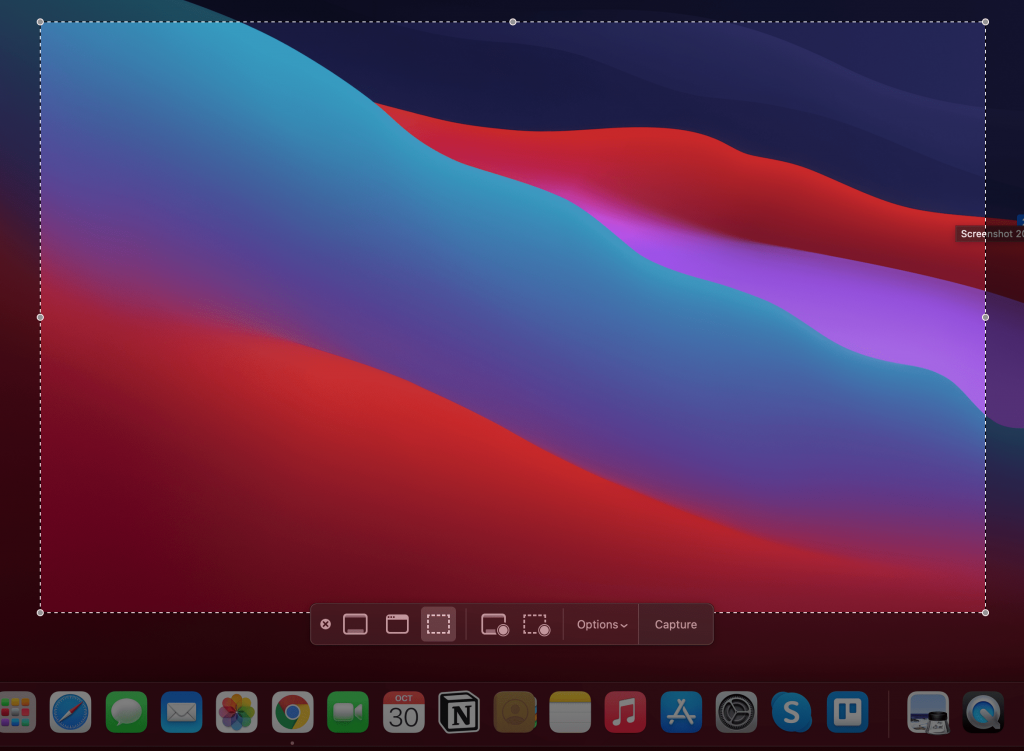Open the Mail app in the Dock

click(182, 712)
